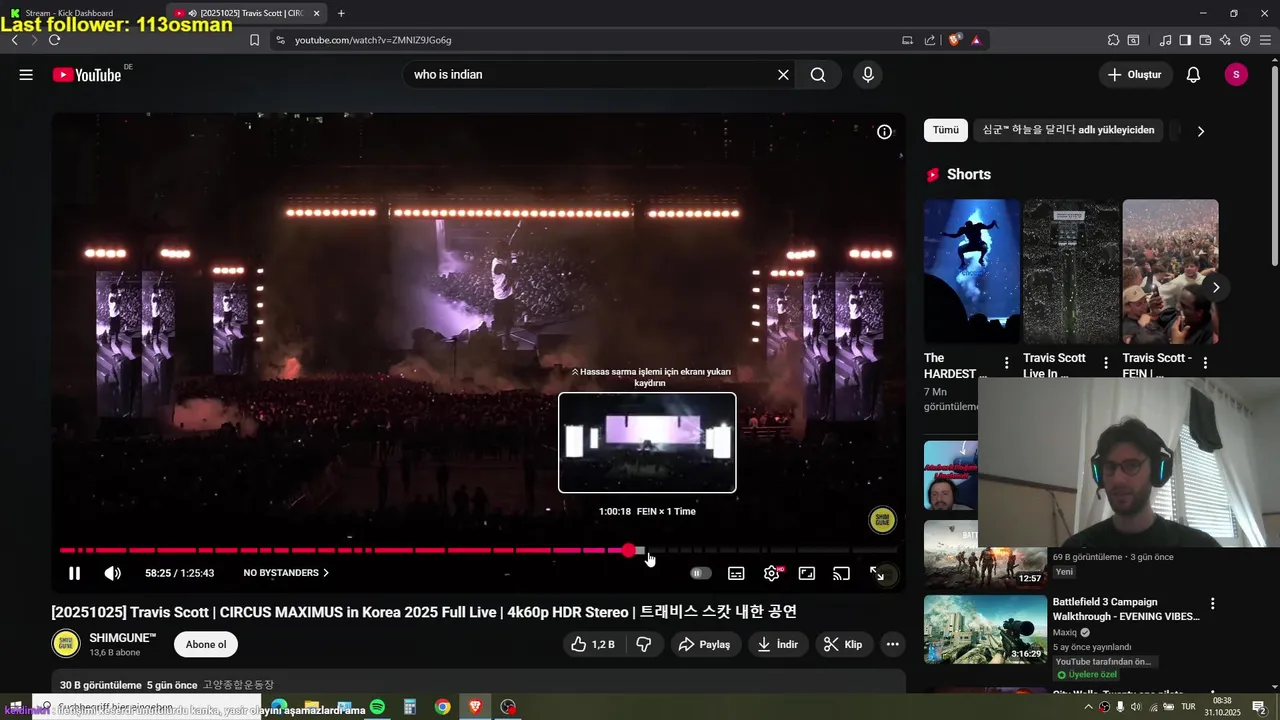Open the SHIMGUNE™ channel name link

(123, 638)
